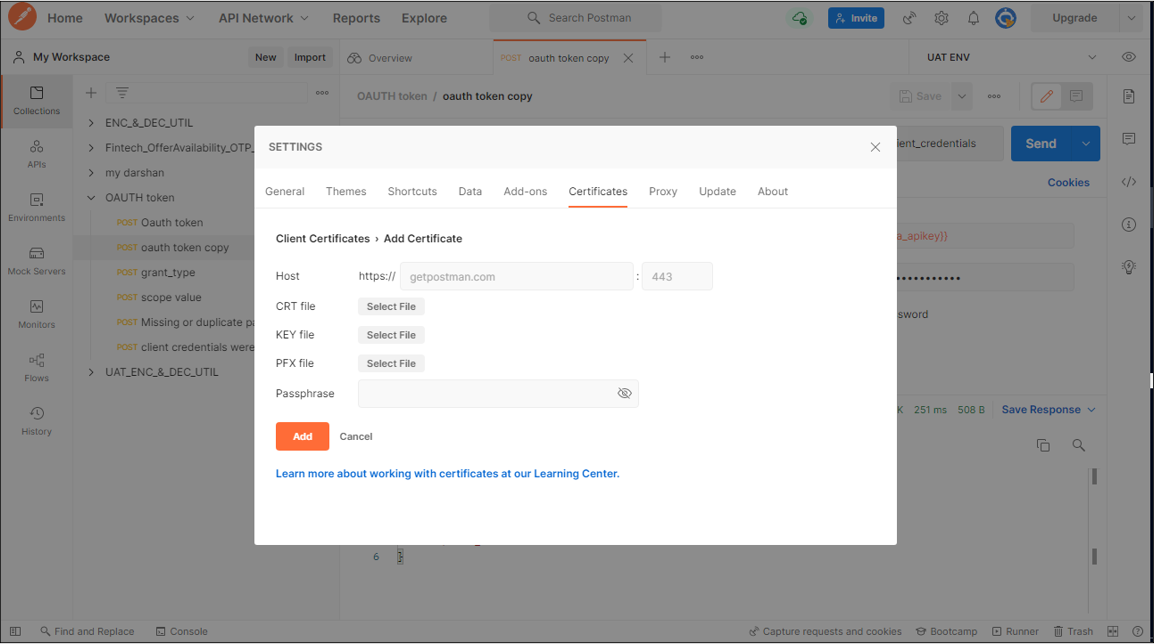Click the code snippet icon on right sidebar
1154x644 pixels.
point(1129,182)
